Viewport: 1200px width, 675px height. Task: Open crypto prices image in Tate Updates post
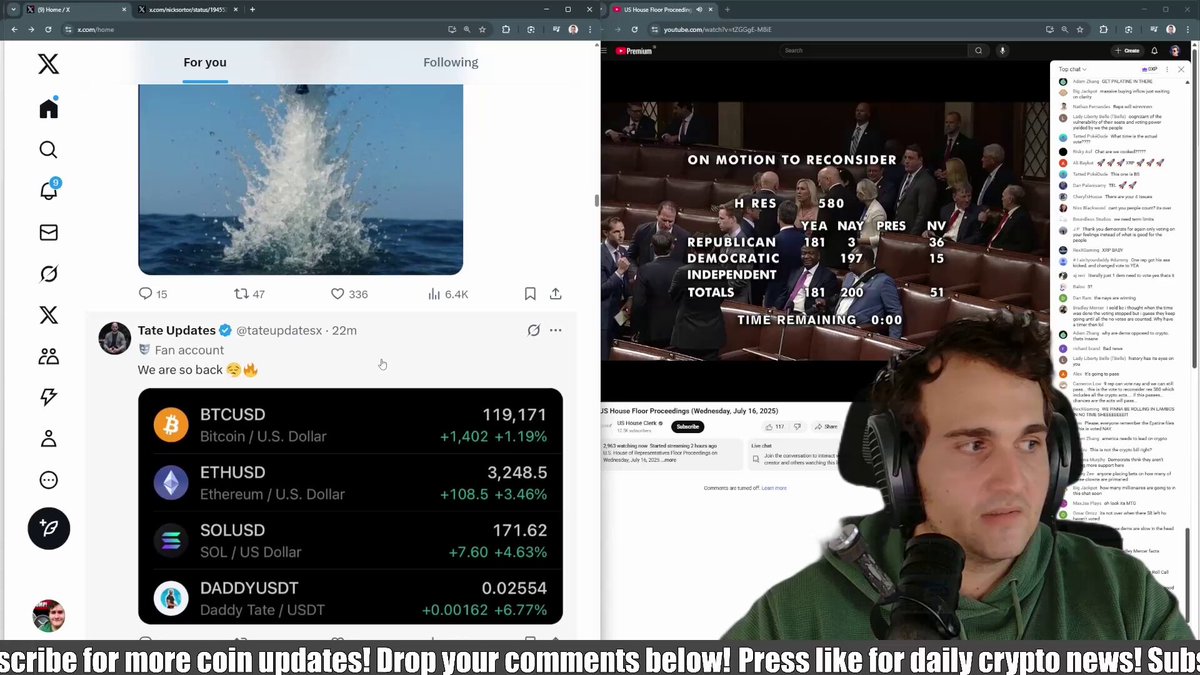click(350, 506)
